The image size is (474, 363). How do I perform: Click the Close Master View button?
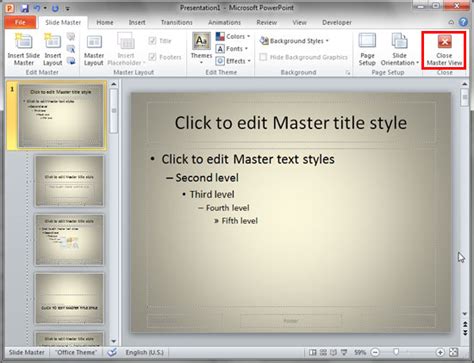pyautogui.click(x=444, y=50)
